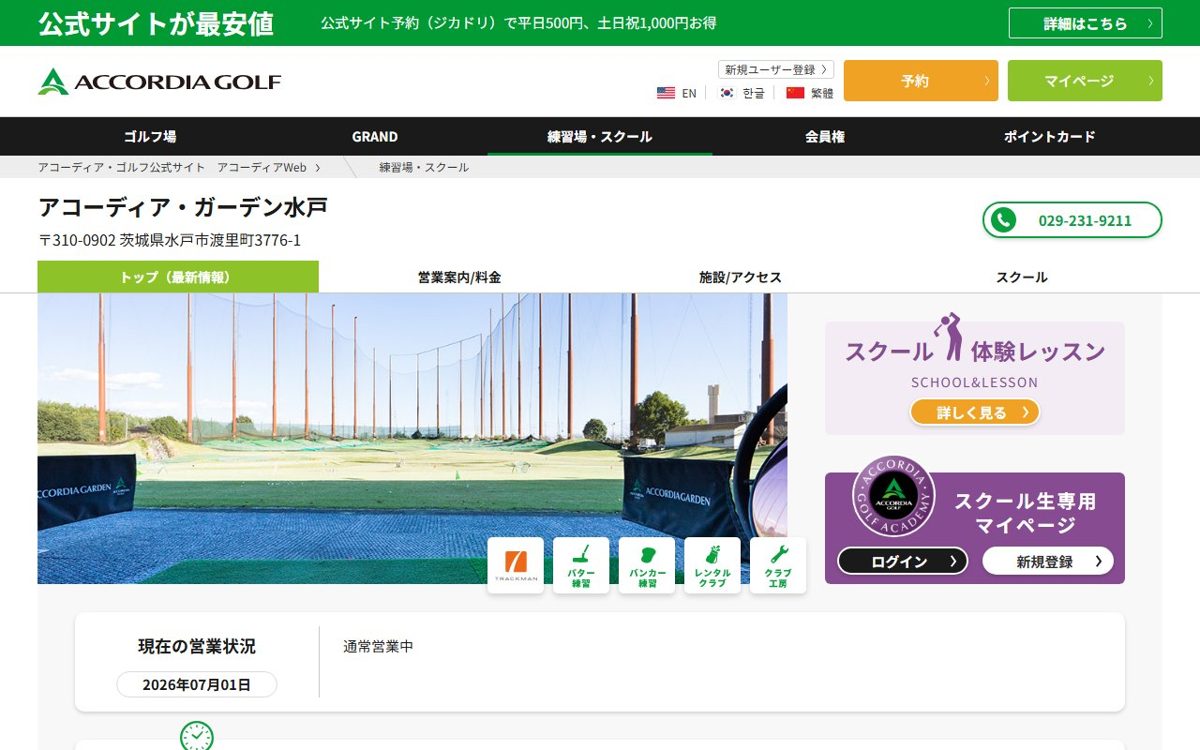The width and height of the screenshot is (1200, 750).
Task: Click 詳細はこちら in the top banner
Action: pos(1085,23)
